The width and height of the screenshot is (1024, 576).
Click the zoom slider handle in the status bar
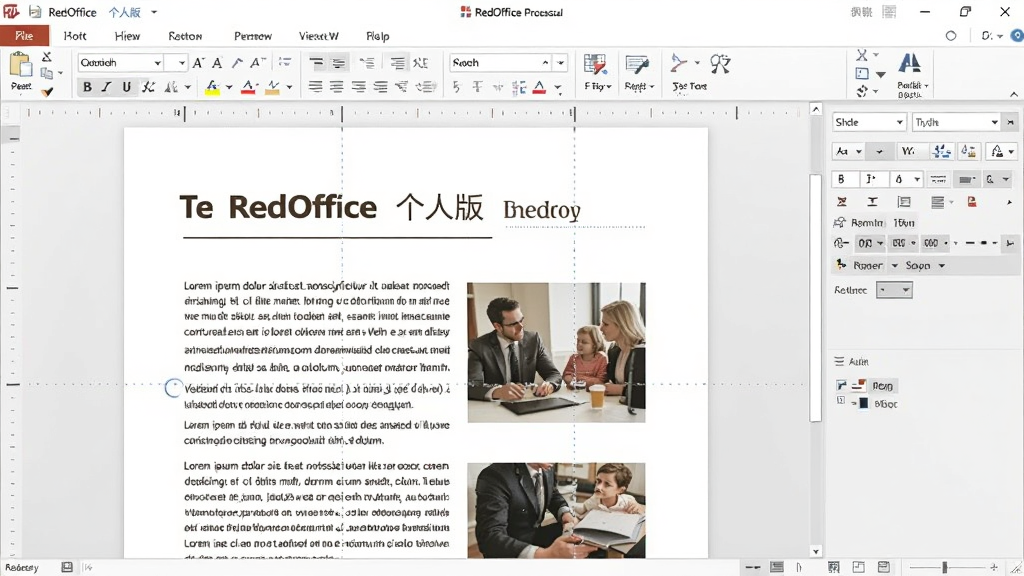(944, 567)
